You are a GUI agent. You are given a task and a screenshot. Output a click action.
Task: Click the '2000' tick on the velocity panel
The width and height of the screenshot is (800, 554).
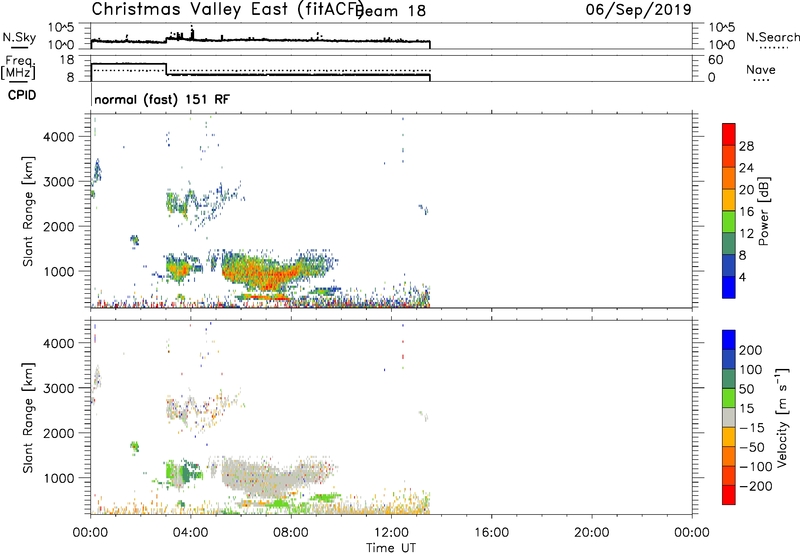[x=58, y=433]
